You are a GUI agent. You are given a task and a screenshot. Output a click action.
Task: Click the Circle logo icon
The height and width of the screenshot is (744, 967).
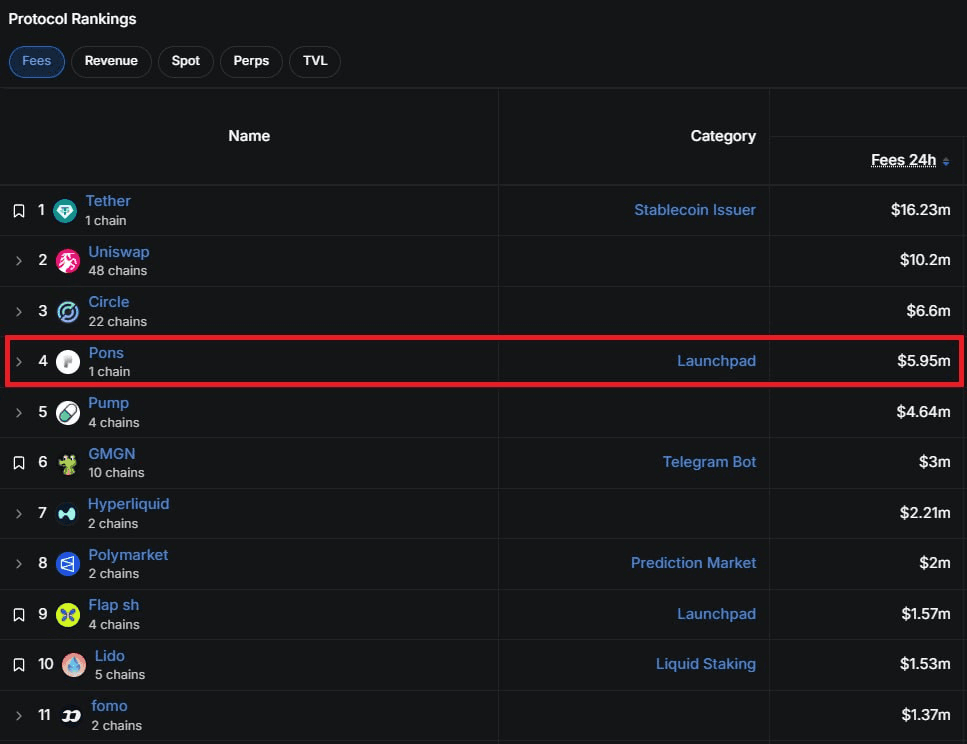tap(68, 312)
